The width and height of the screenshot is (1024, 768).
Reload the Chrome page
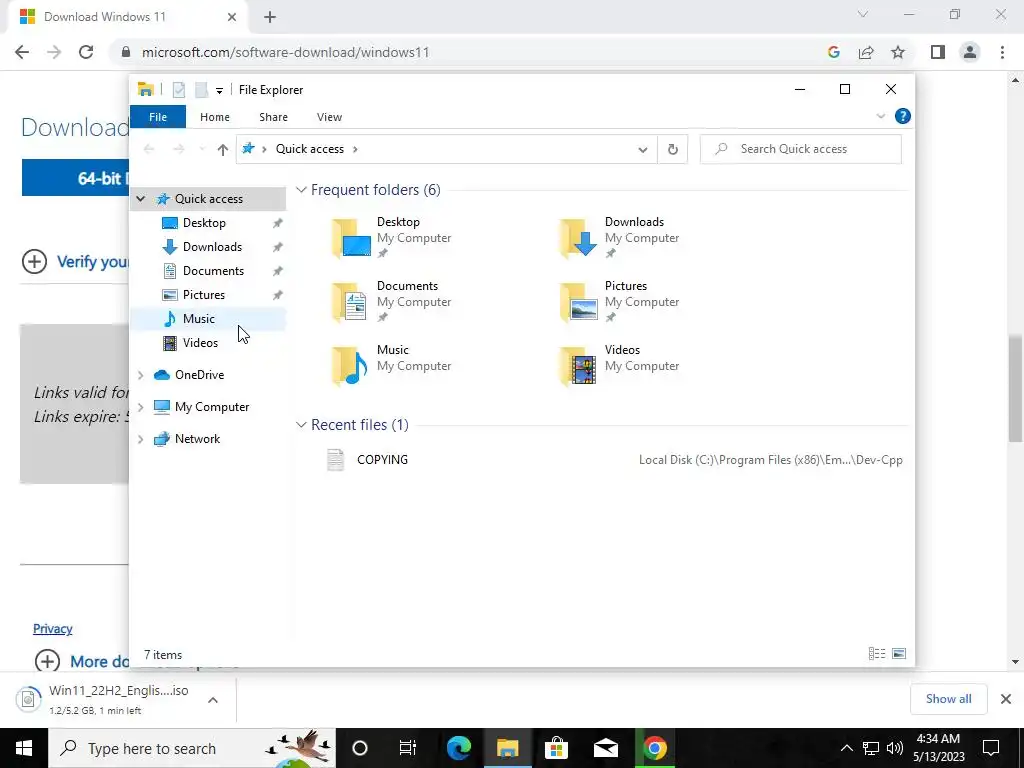(x=86, y=52)
